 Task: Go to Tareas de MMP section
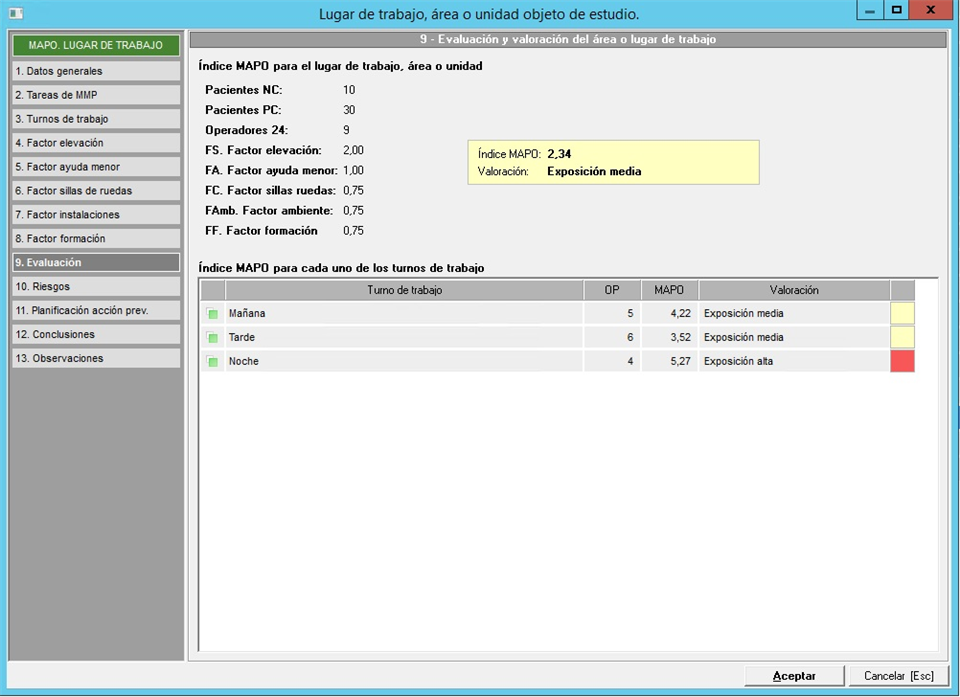click(x=95, y=95)
